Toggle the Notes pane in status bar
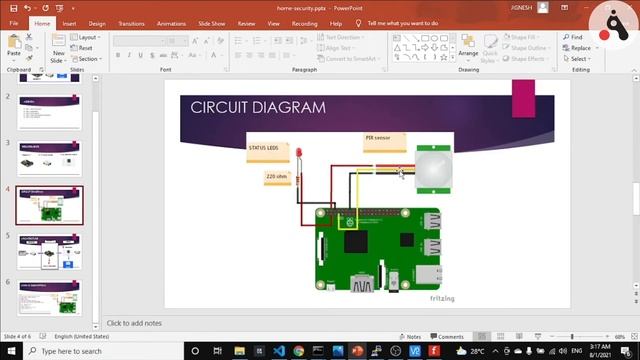 [x=410, y=337]
